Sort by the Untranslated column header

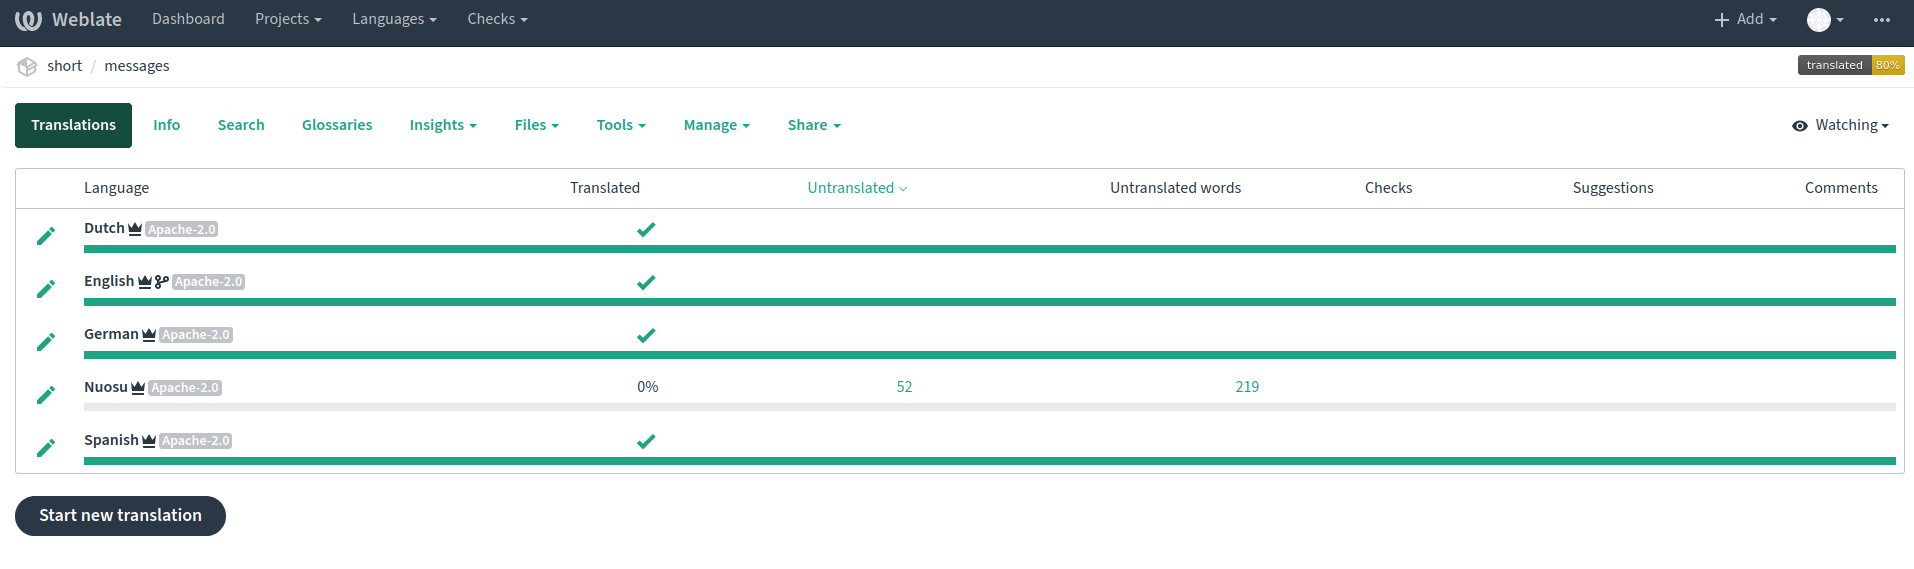click(x=857, y=188)
